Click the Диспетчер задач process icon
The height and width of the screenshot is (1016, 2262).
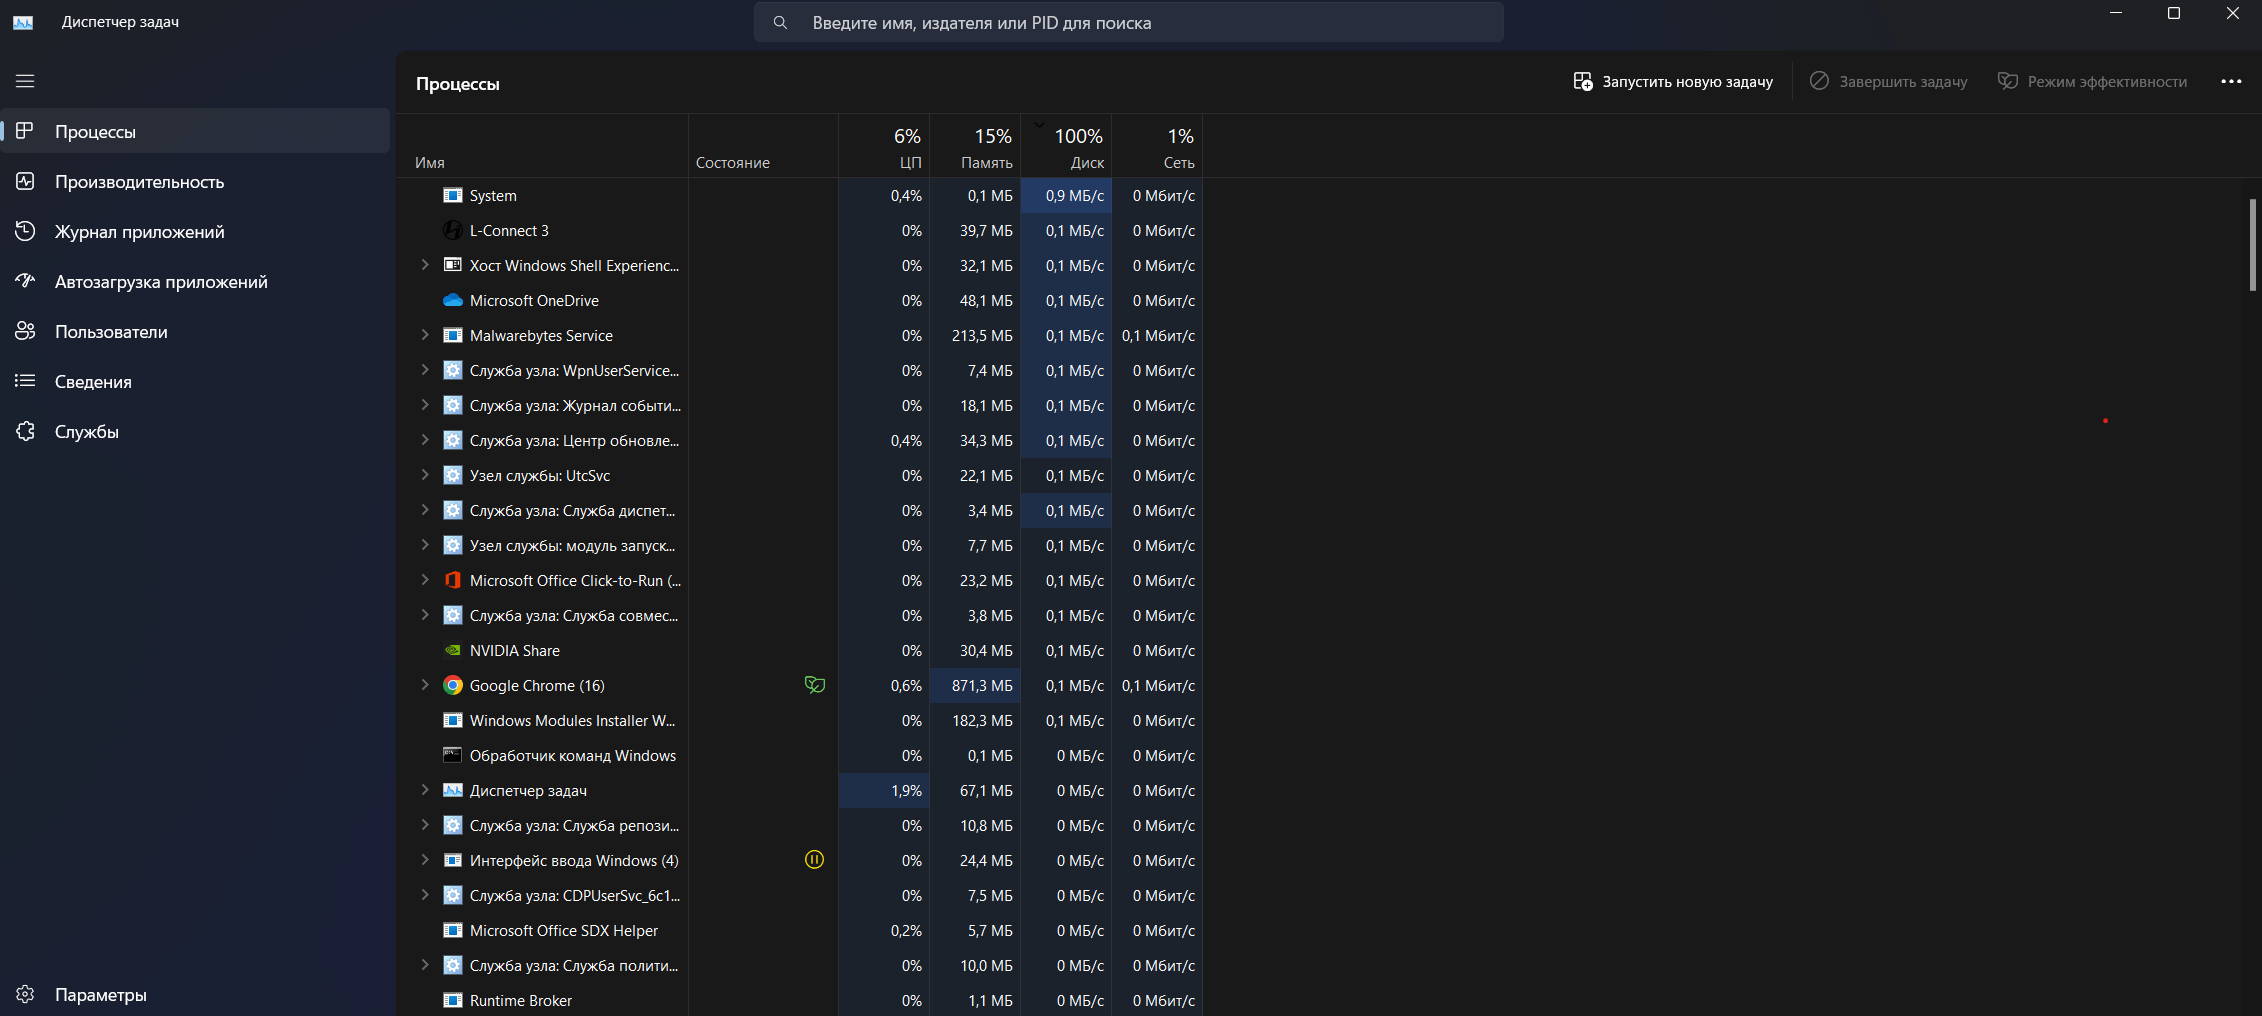pyautogui.click(x=453, y=790)
